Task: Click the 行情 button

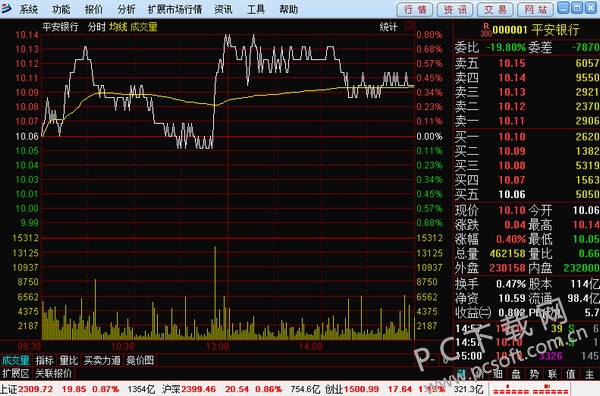Action: (415, 10)
